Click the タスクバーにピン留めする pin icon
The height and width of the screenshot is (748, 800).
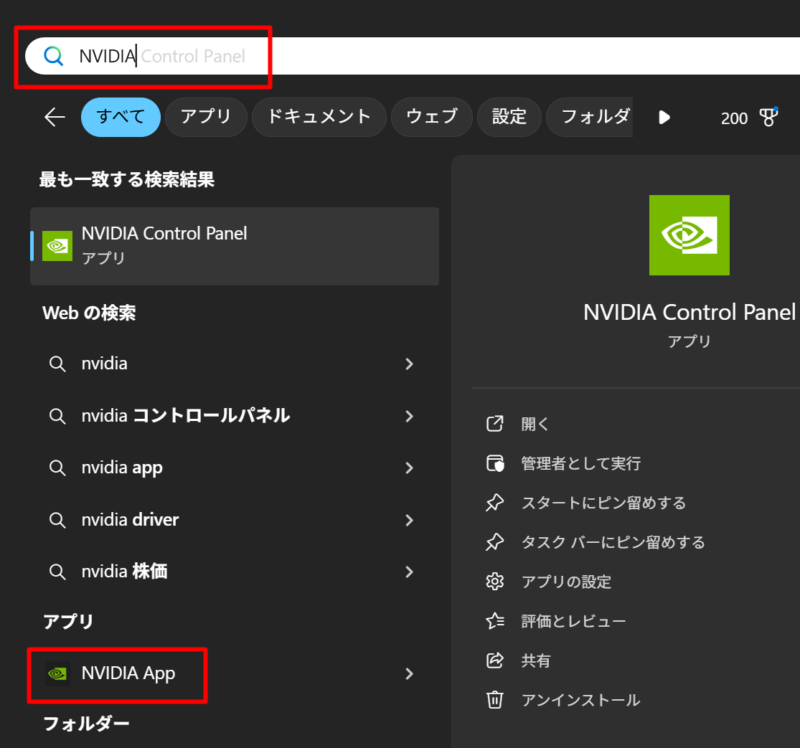(495, 541)
